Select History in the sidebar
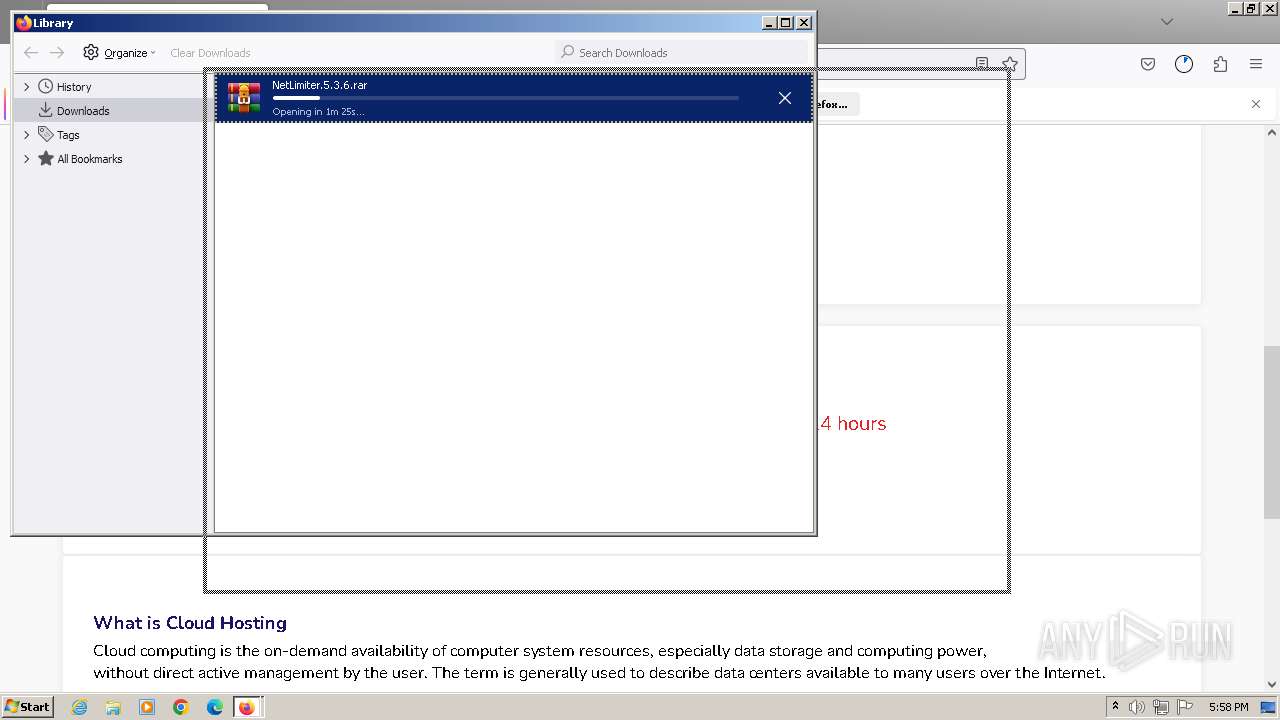Screen dimensions: 1280x720 pyautogui.click(x=74, y=87)
